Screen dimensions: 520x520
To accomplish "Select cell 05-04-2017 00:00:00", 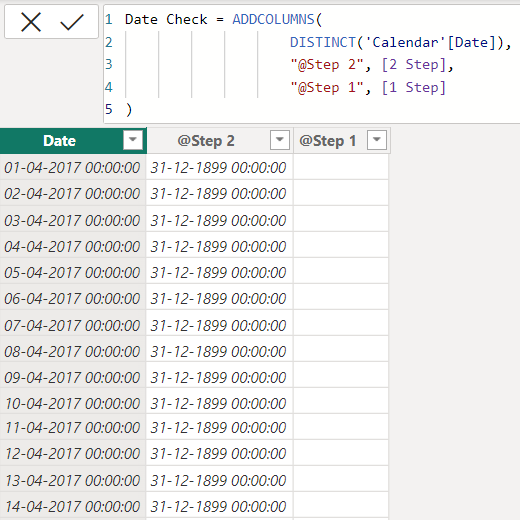I will [73, 272].
